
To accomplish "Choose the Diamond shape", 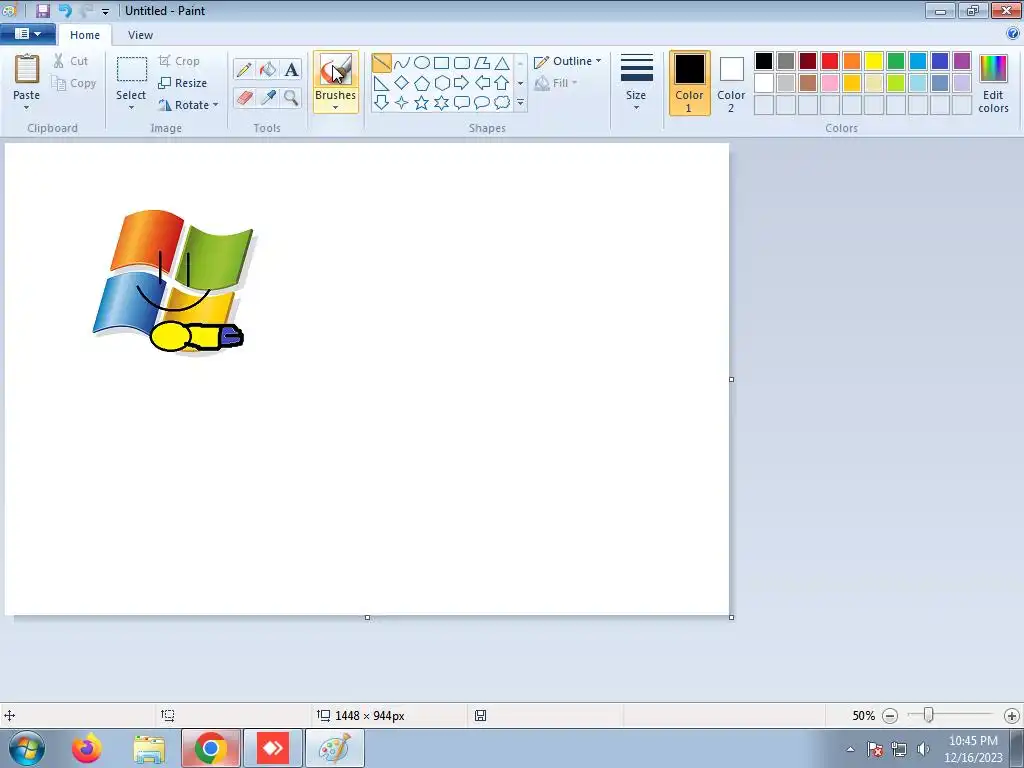I will coord(402,83).
